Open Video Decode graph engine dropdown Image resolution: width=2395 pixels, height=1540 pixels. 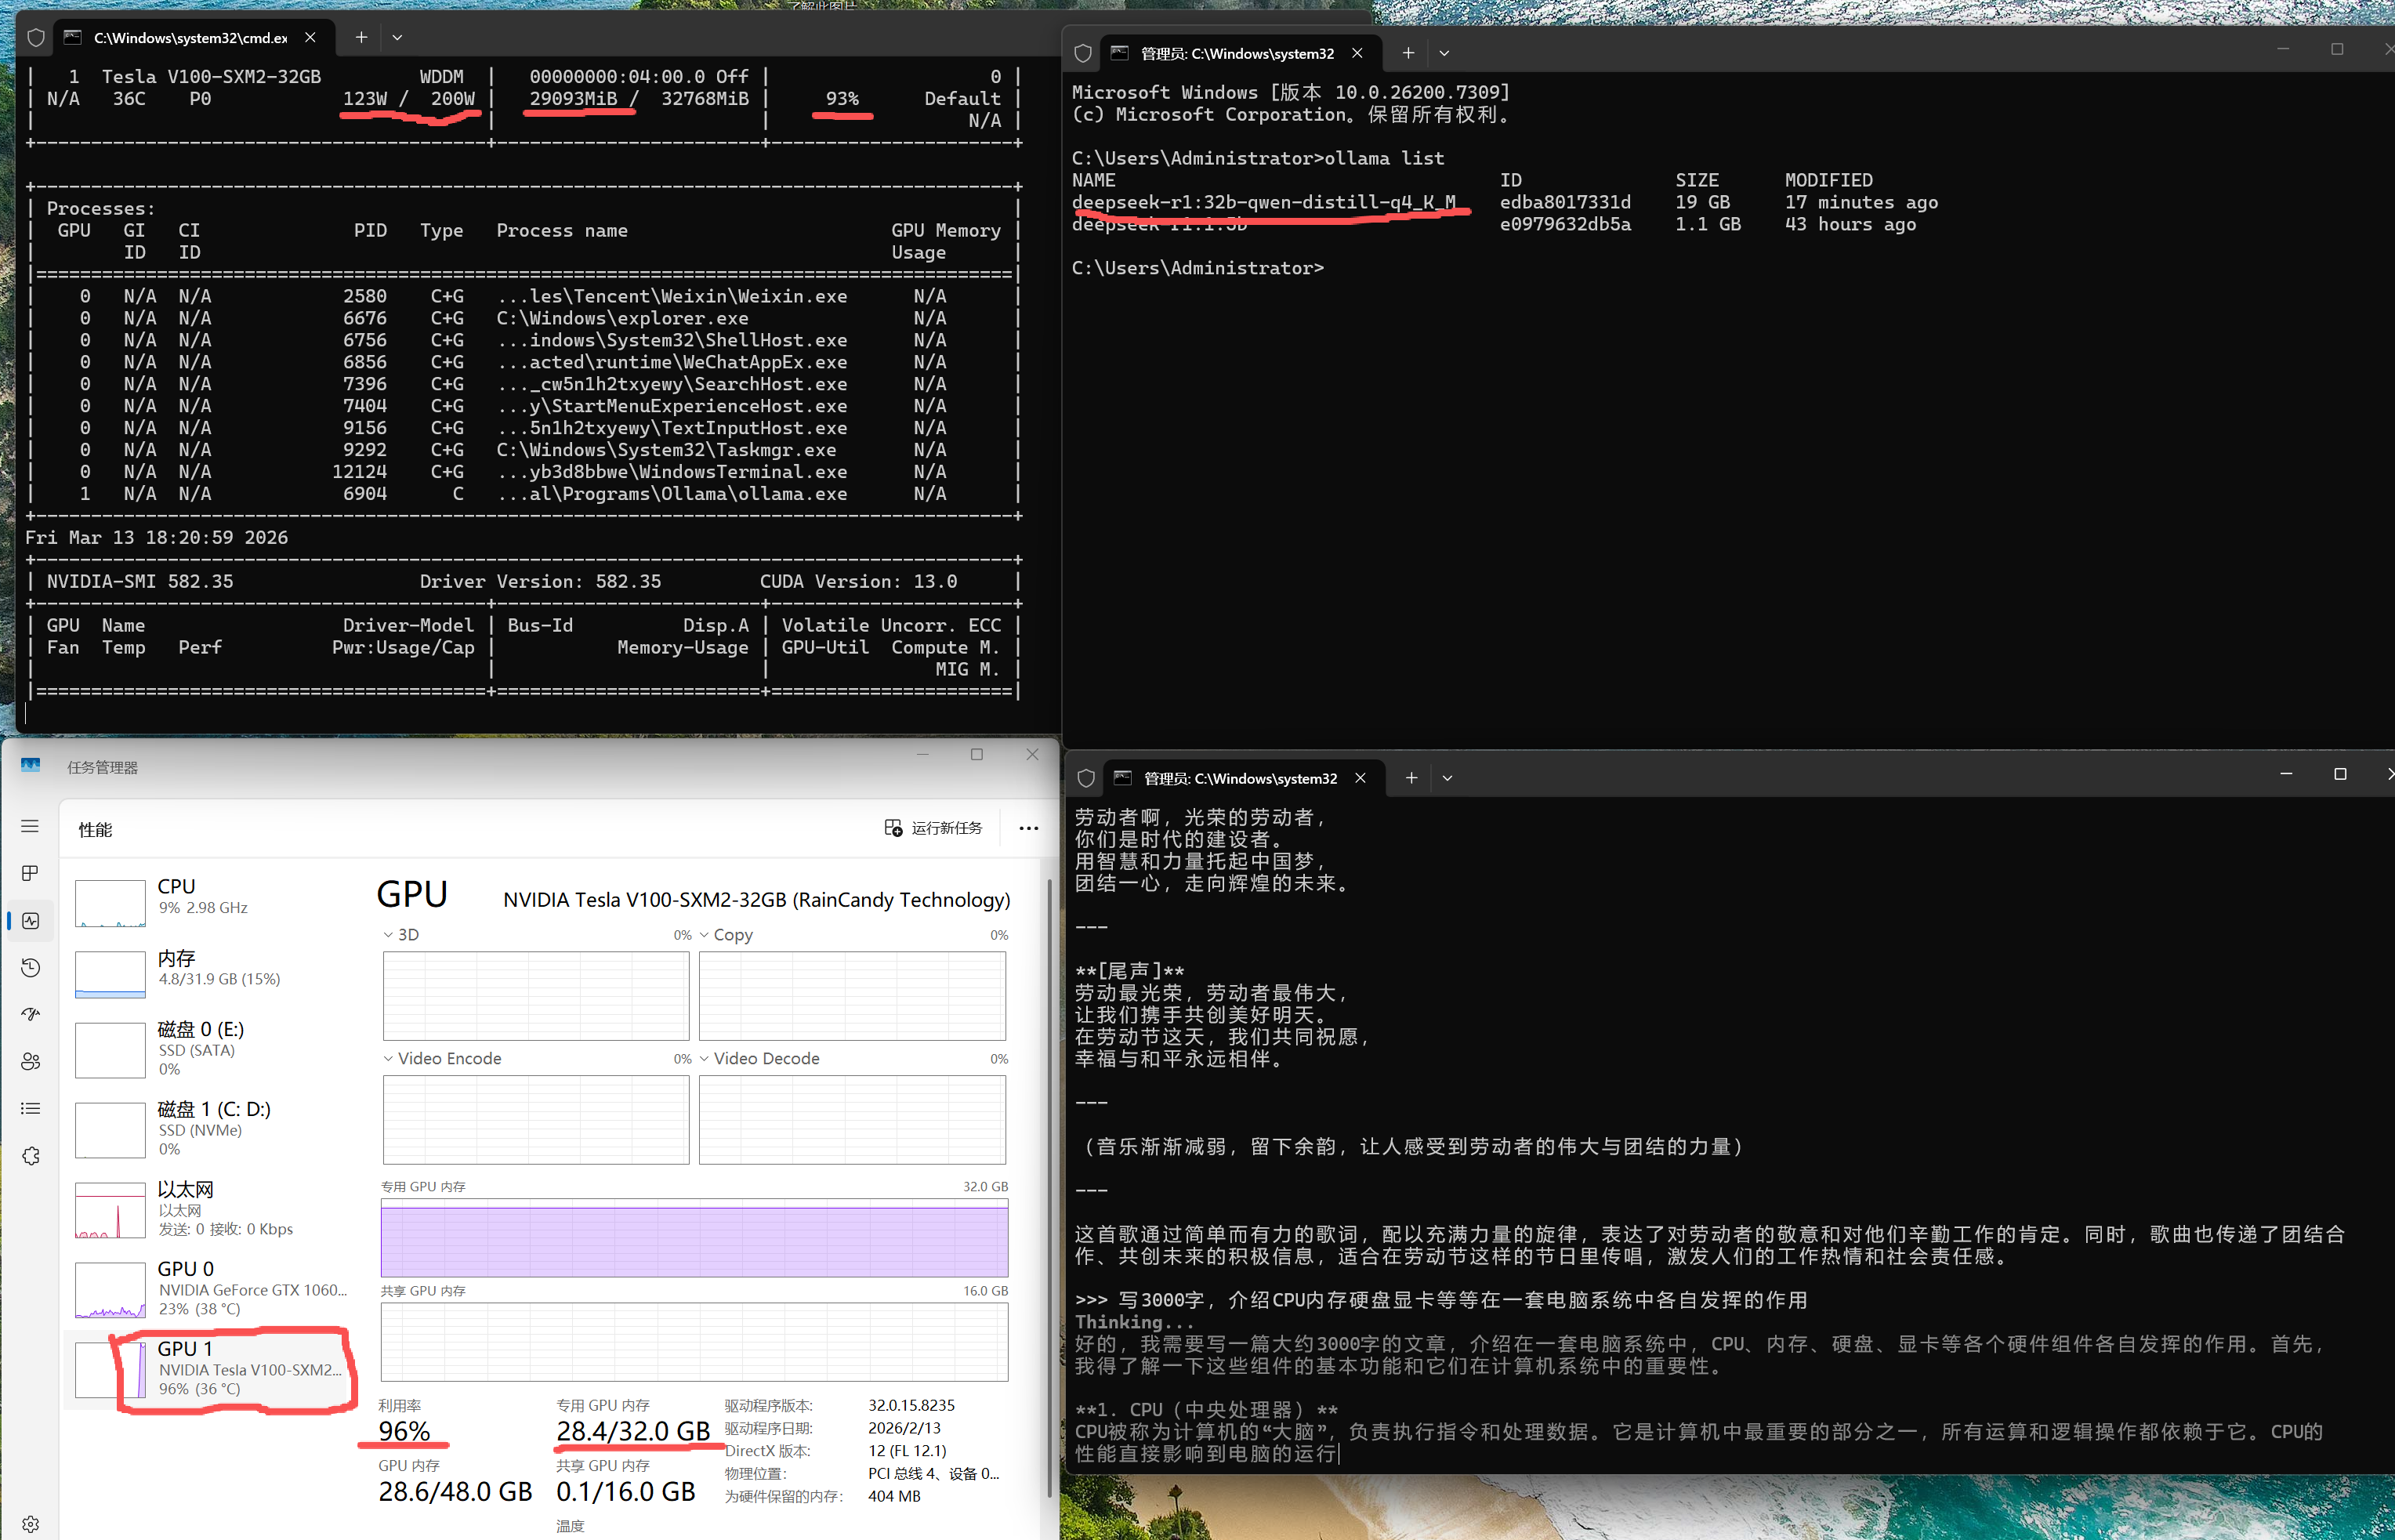tap(704, 1059)
